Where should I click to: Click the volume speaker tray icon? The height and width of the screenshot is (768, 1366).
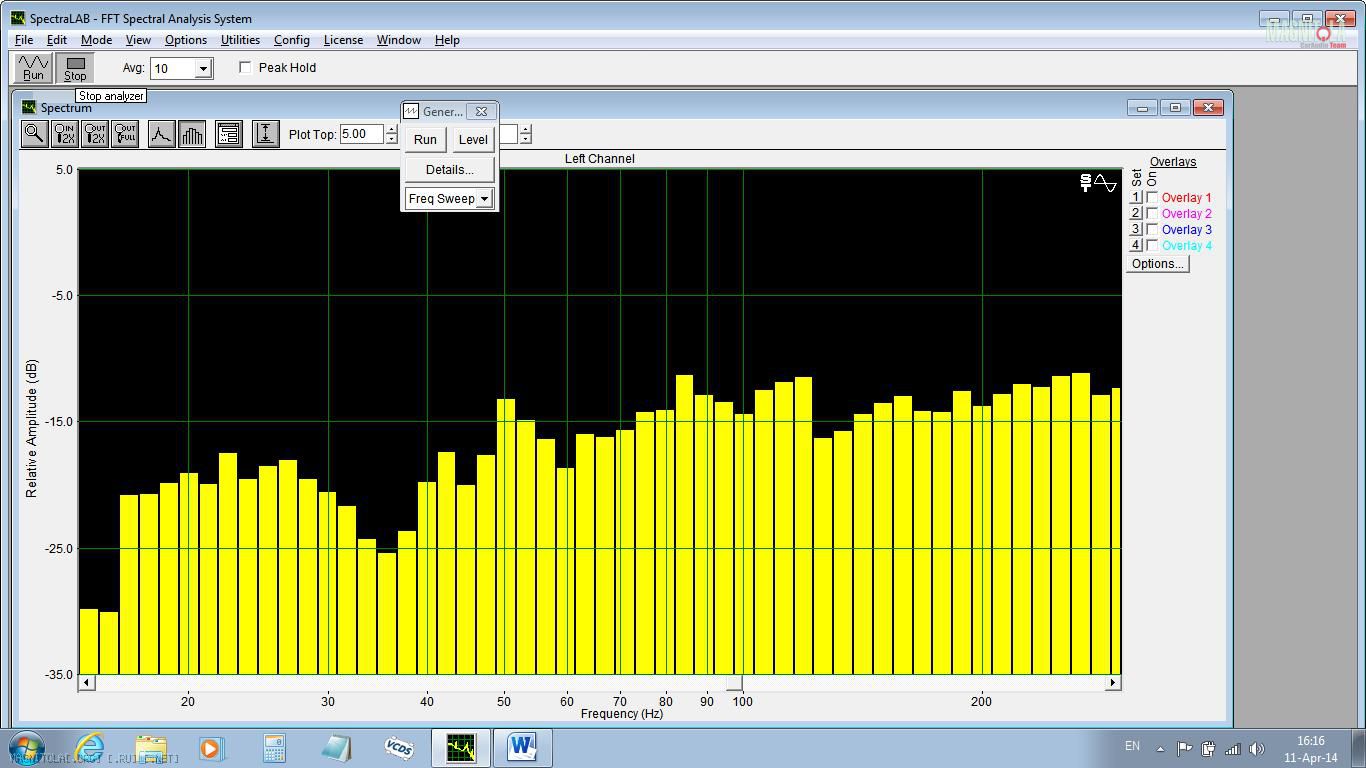1257,748
